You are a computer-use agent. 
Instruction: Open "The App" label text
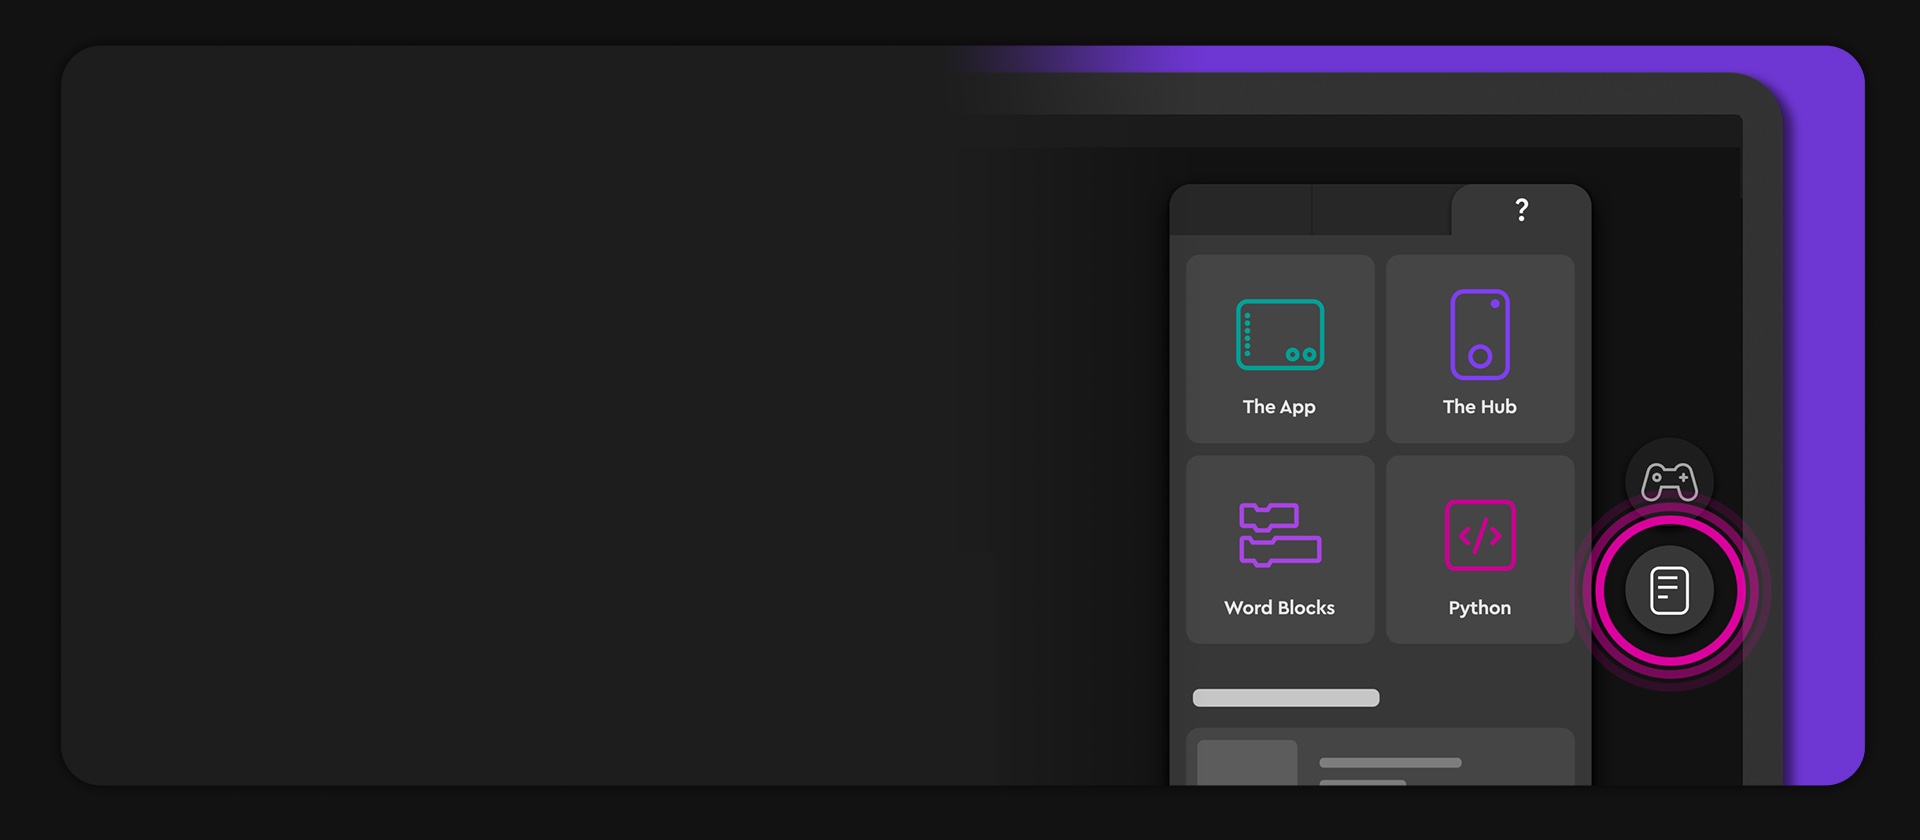pos(1279,407)
